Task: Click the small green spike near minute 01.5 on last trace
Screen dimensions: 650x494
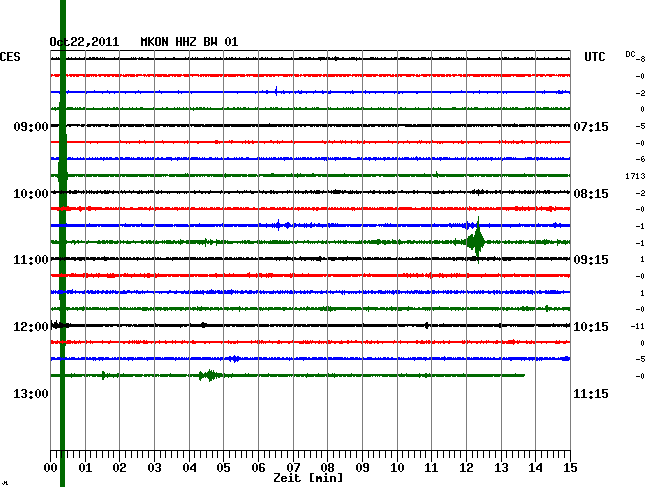Action: (103, 375)
